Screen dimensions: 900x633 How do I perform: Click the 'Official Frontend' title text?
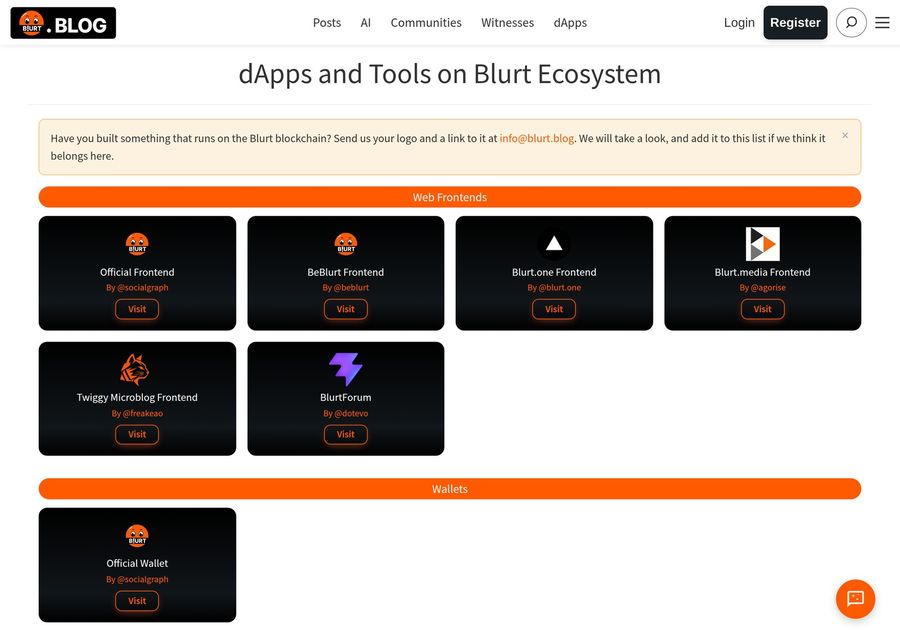point(137,272)
